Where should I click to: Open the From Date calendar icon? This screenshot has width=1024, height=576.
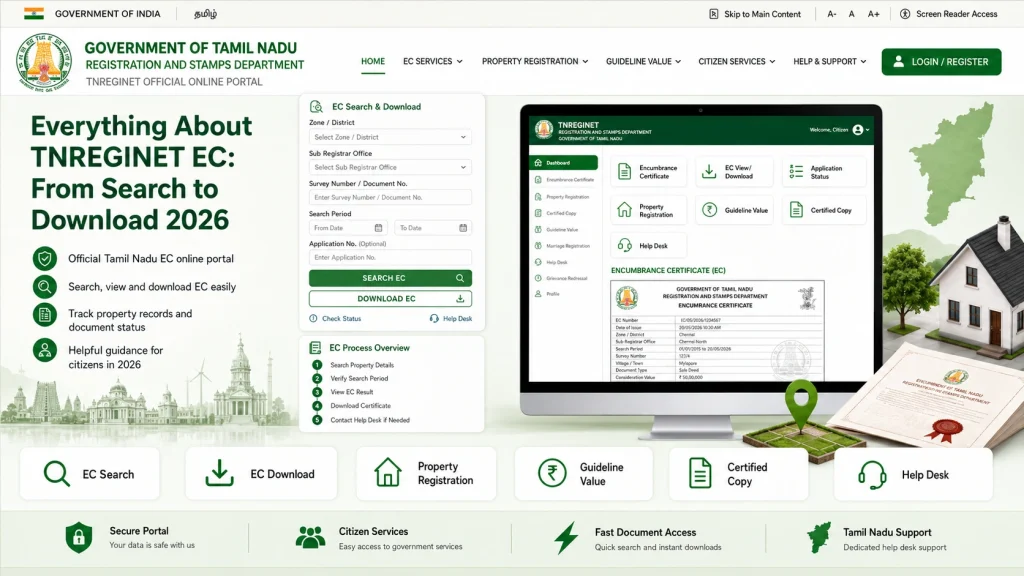(378, 228)
